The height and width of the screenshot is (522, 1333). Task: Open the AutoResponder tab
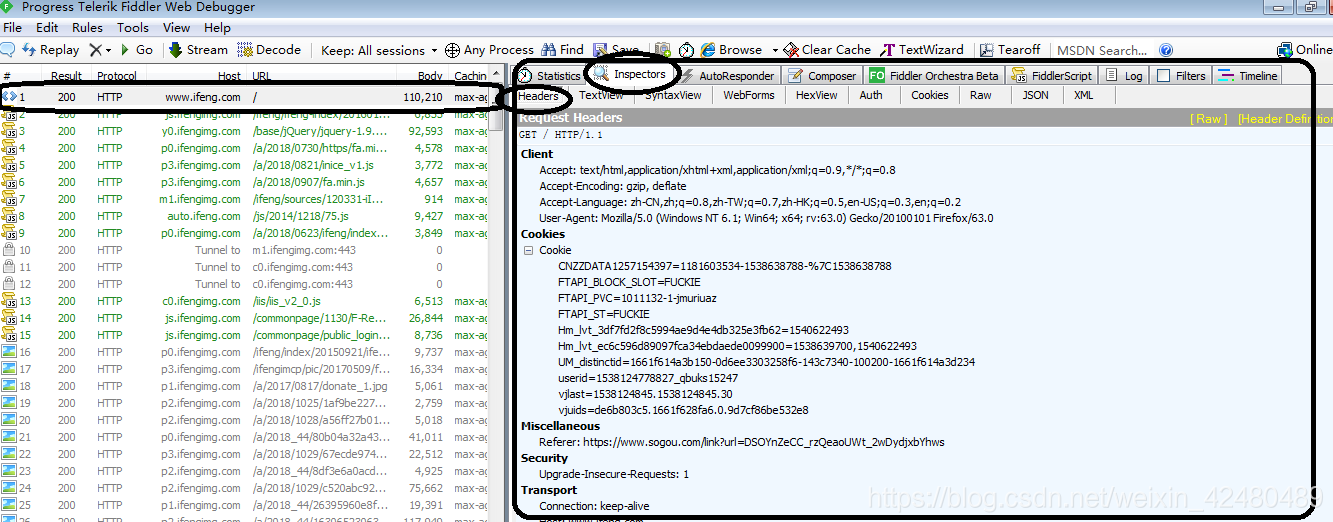coord(728,76)
